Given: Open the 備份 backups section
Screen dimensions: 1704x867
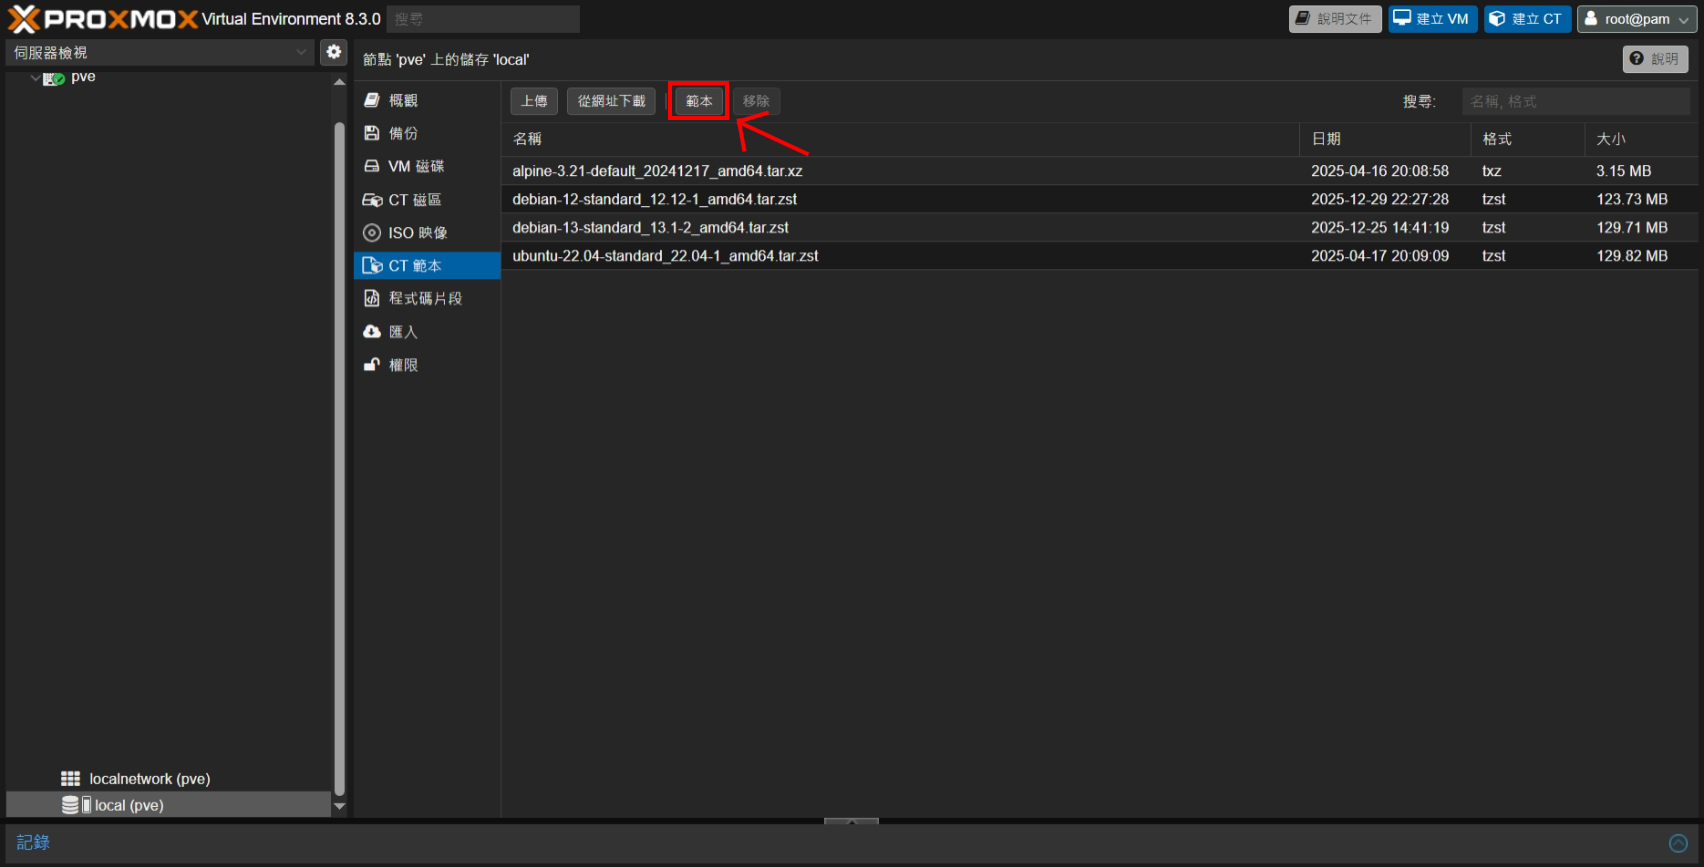Looking at the screenshot, I should pos(403,133).
